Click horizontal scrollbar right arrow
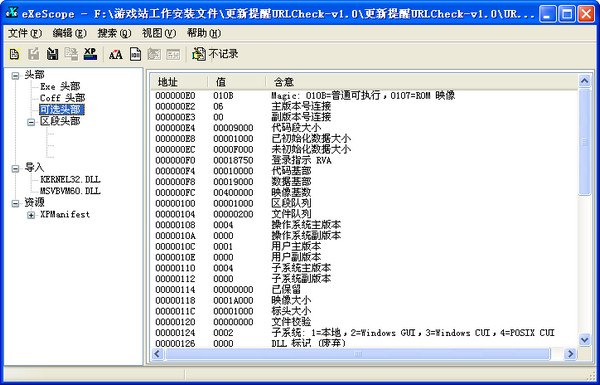The image size is (600, 385). click(x=570, y=354)
